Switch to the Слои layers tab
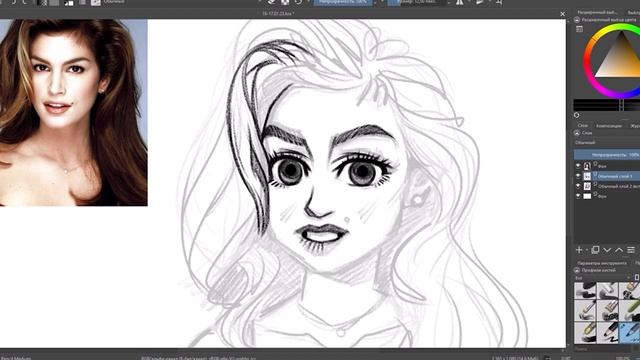Screen dimensions: 640x360 coord(583,126)
